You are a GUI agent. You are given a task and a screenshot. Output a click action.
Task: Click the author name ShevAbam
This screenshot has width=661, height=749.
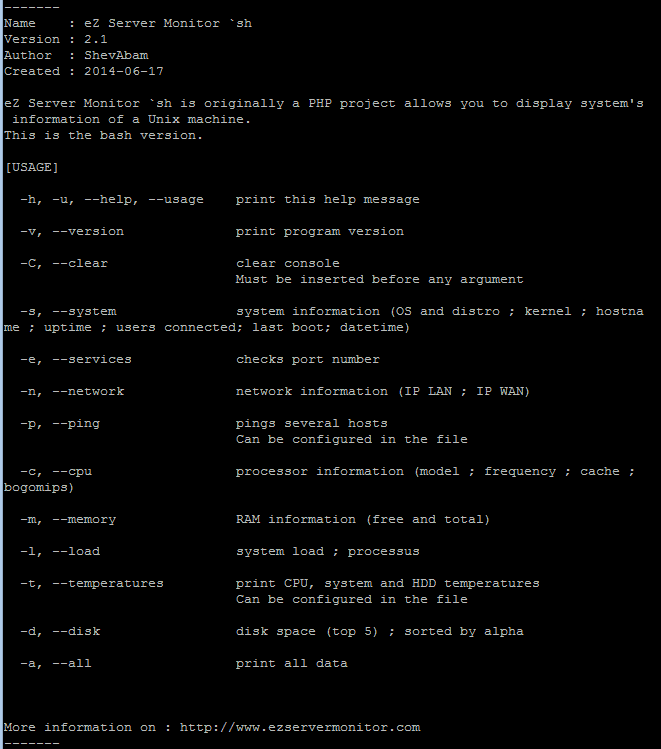tap(116, 55)
